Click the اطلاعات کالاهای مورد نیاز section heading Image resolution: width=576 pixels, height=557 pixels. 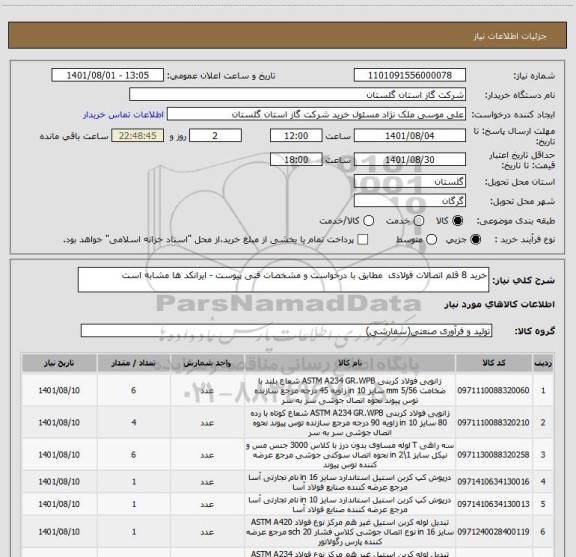click(500, 304)
